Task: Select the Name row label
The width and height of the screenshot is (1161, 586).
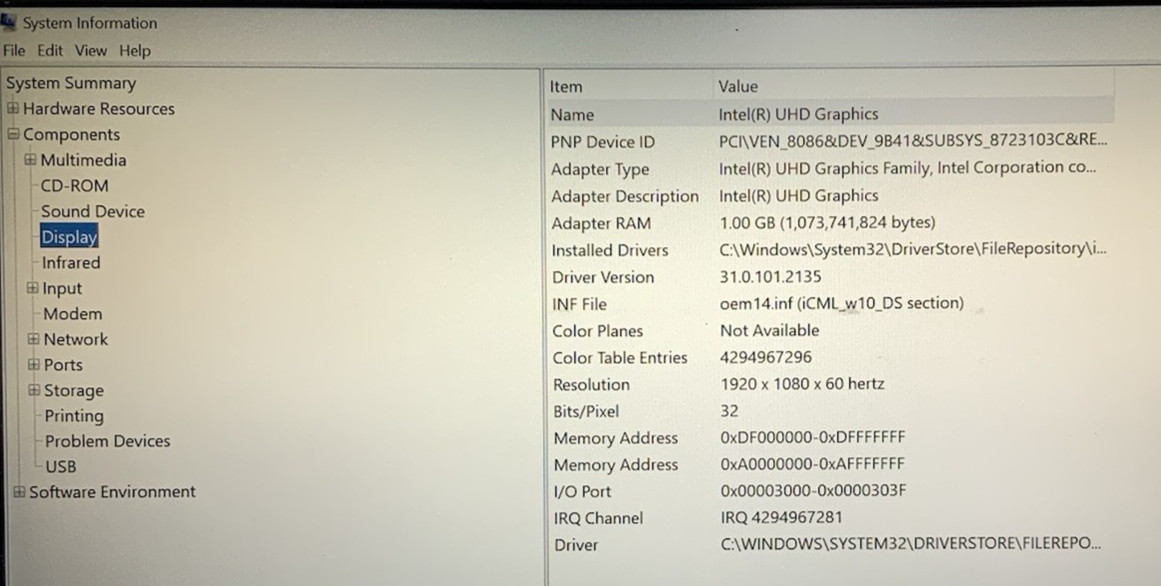Action: click(x=572, y=115)
